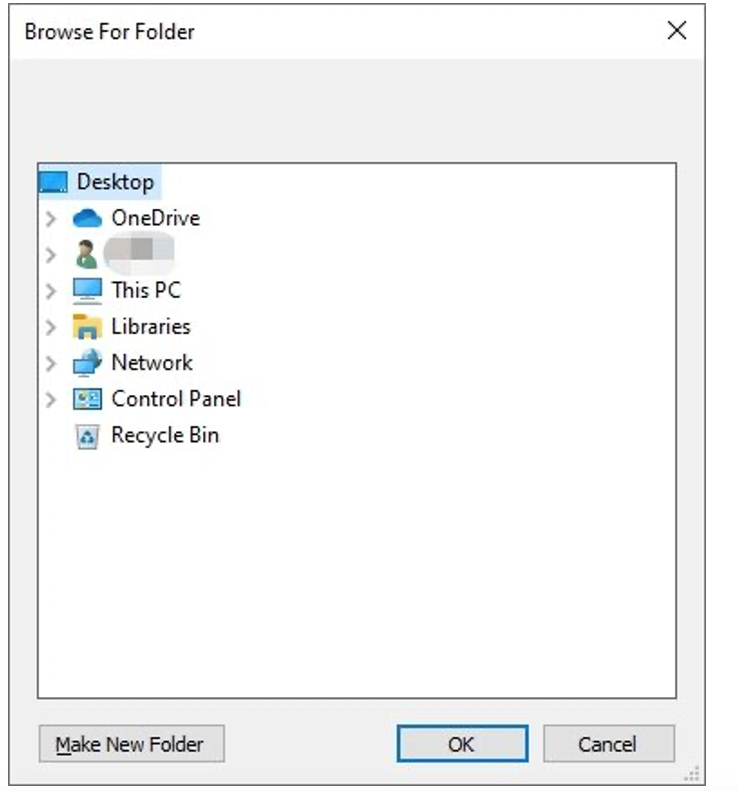The width and height of the screenshot is (737, 791).
Task: Click the This PC computer icon
Action: [x=87, y=291]
